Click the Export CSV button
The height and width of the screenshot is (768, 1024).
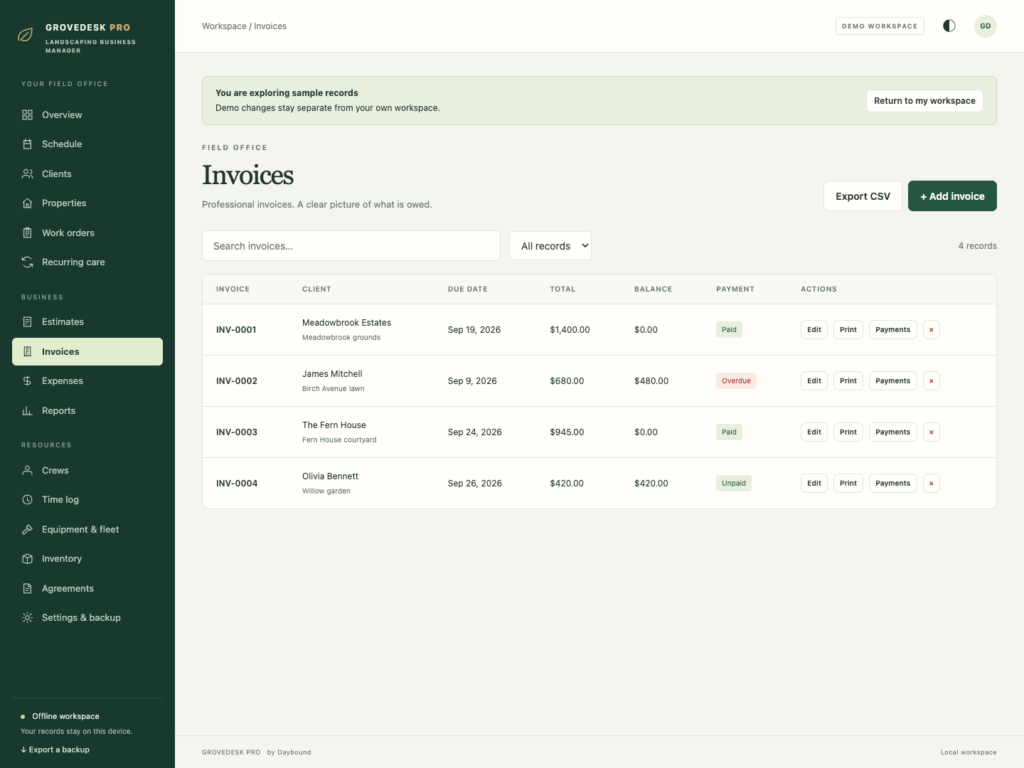tap(863, 196)
